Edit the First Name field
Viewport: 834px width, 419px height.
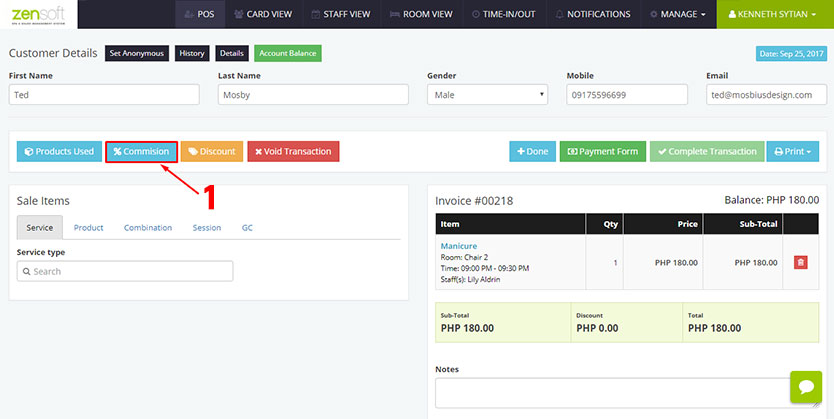point(104,95)
